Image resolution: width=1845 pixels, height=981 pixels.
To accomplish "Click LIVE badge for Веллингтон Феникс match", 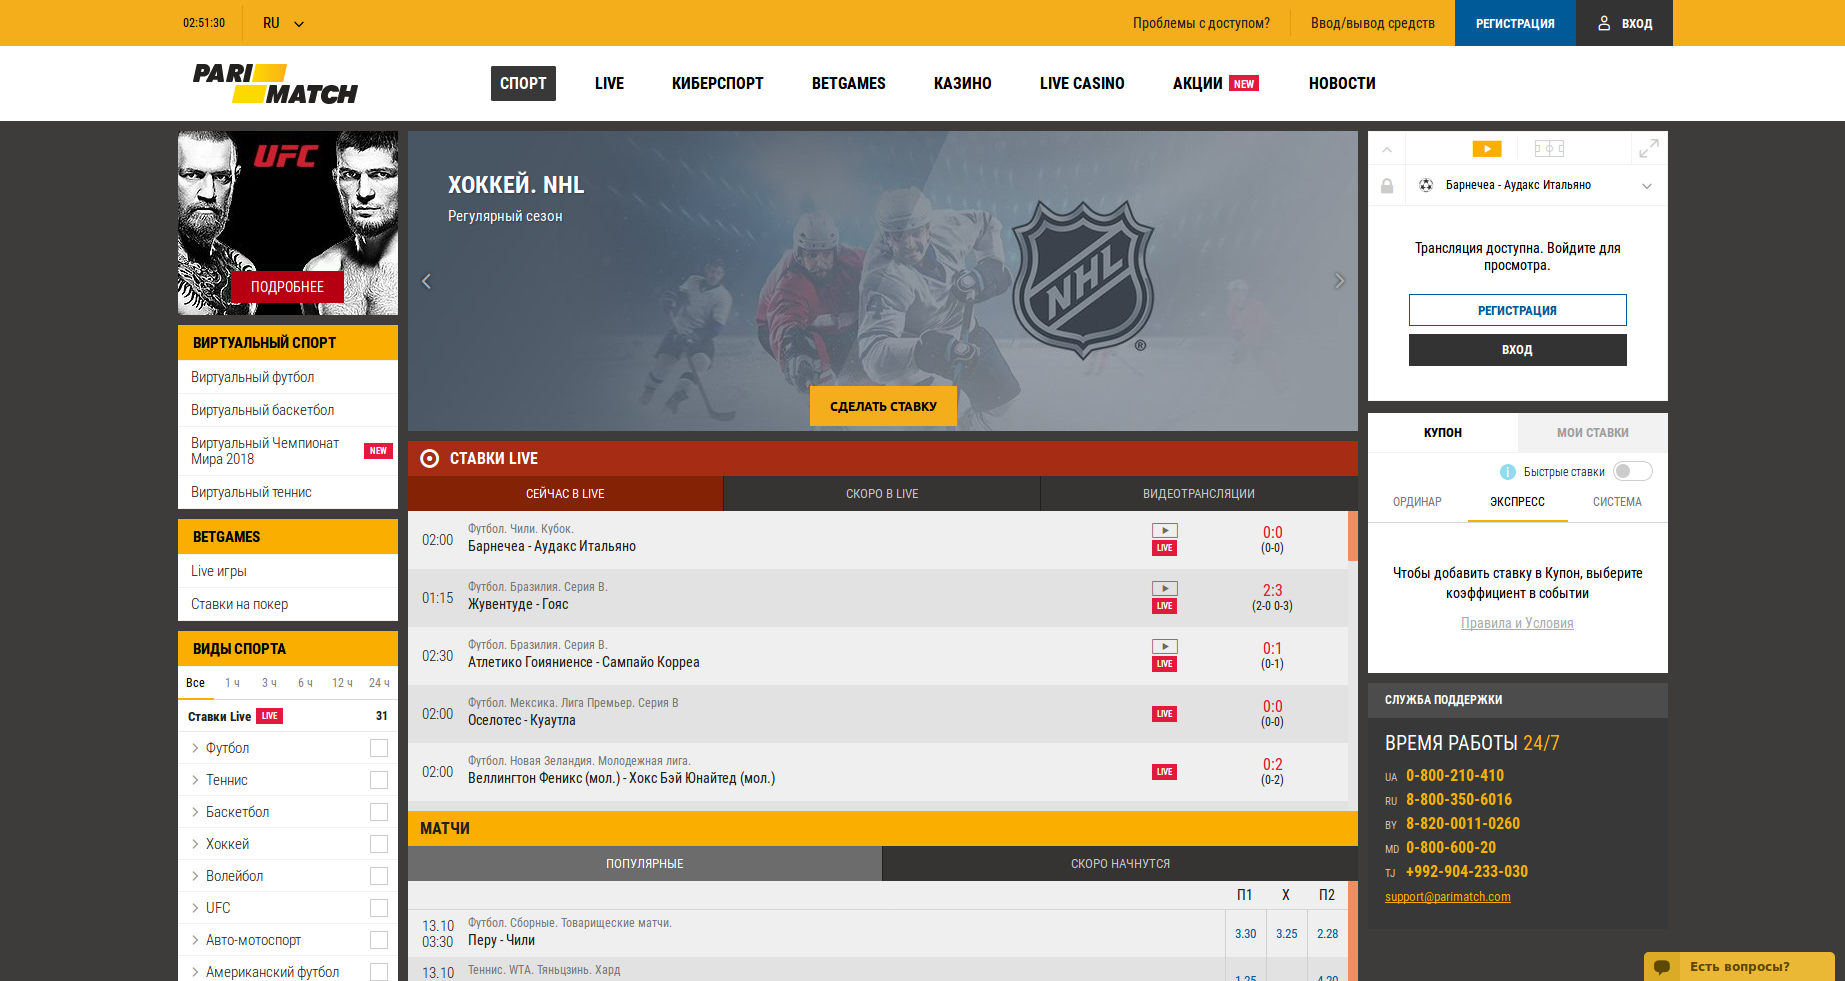I will click(x=1165, y=772).
